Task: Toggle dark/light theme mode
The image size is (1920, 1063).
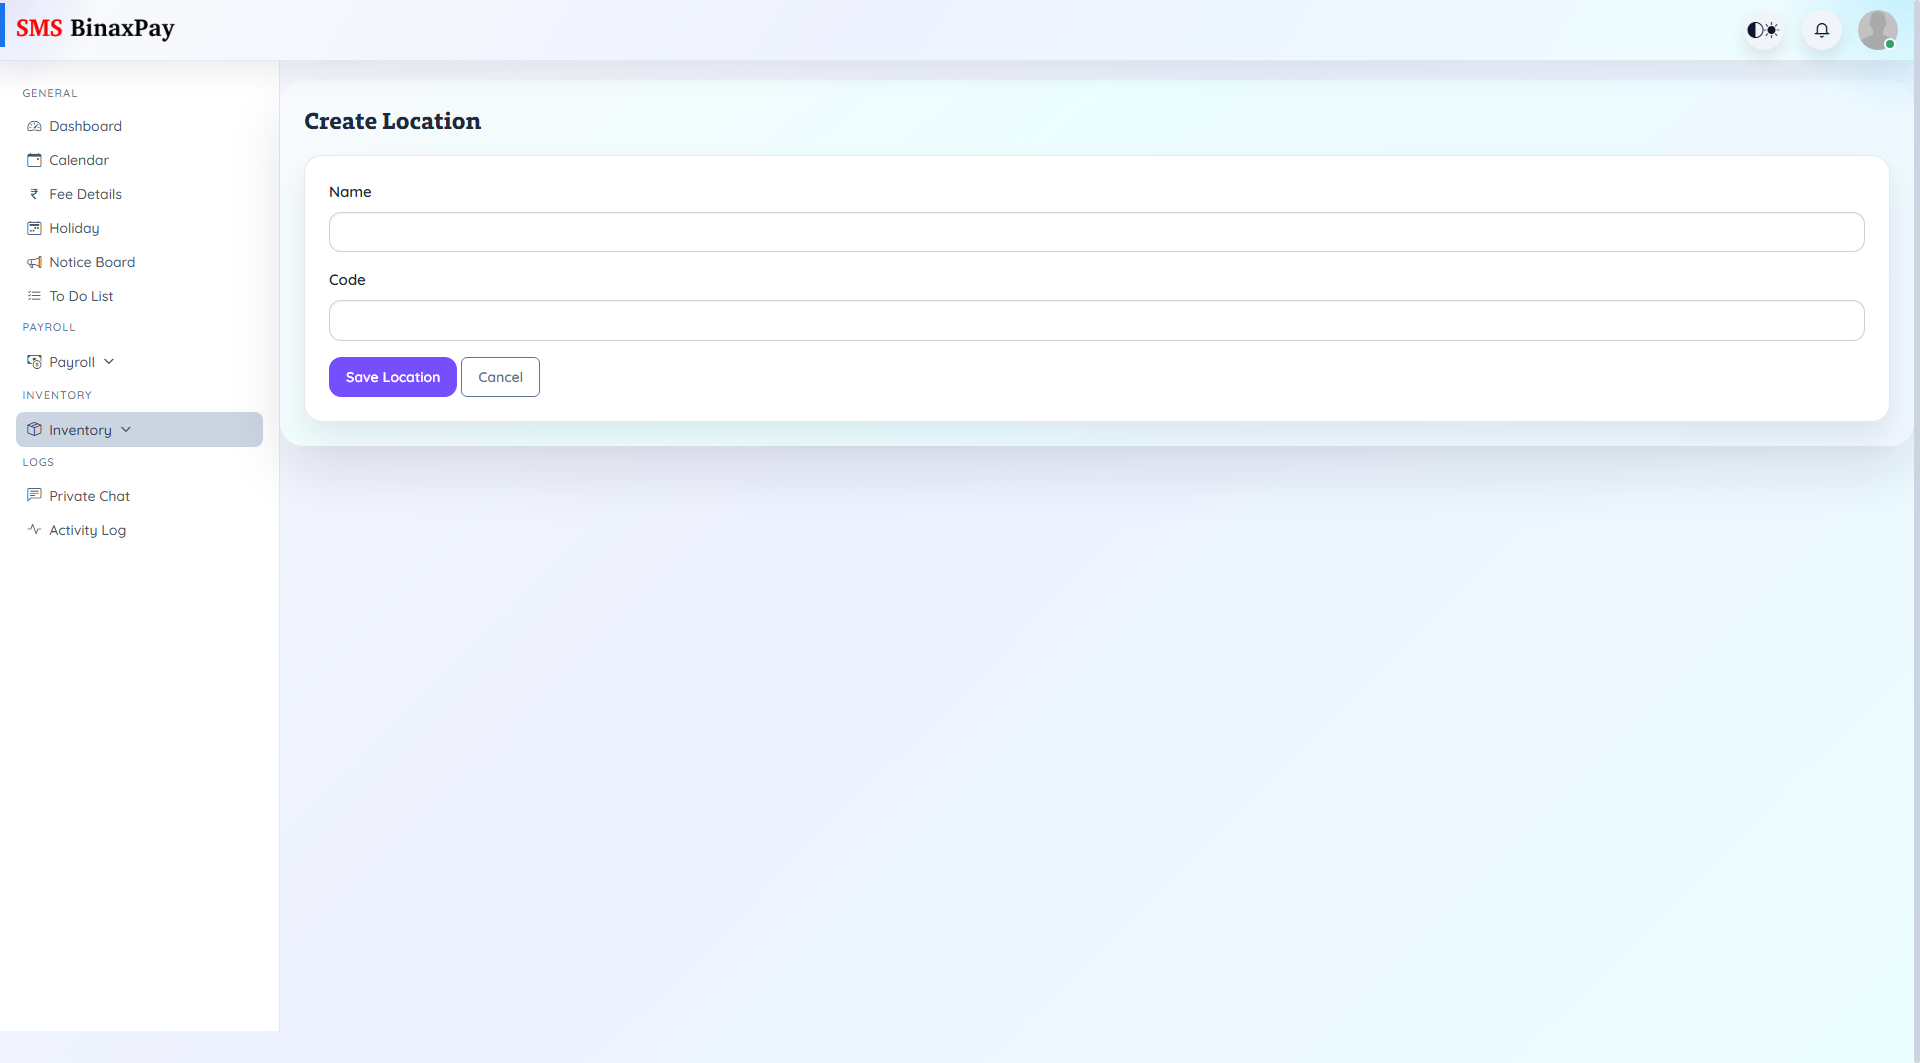Action: point(1762,30)
